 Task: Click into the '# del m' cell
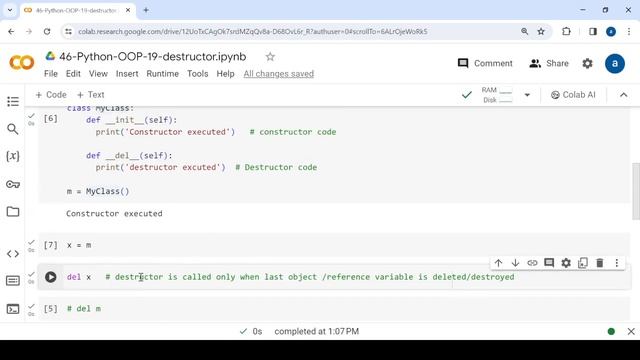tap(334, 309)
